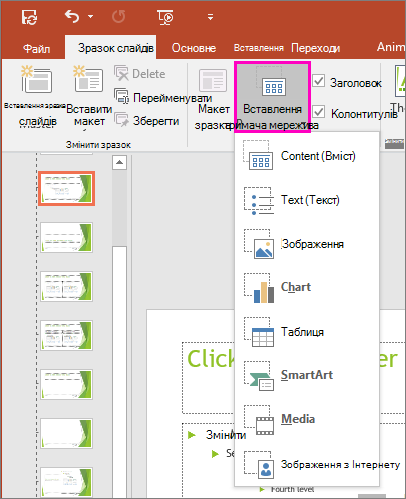
Task: Toggle the Колонтитулів checkbox
Action: click(319, 112)
